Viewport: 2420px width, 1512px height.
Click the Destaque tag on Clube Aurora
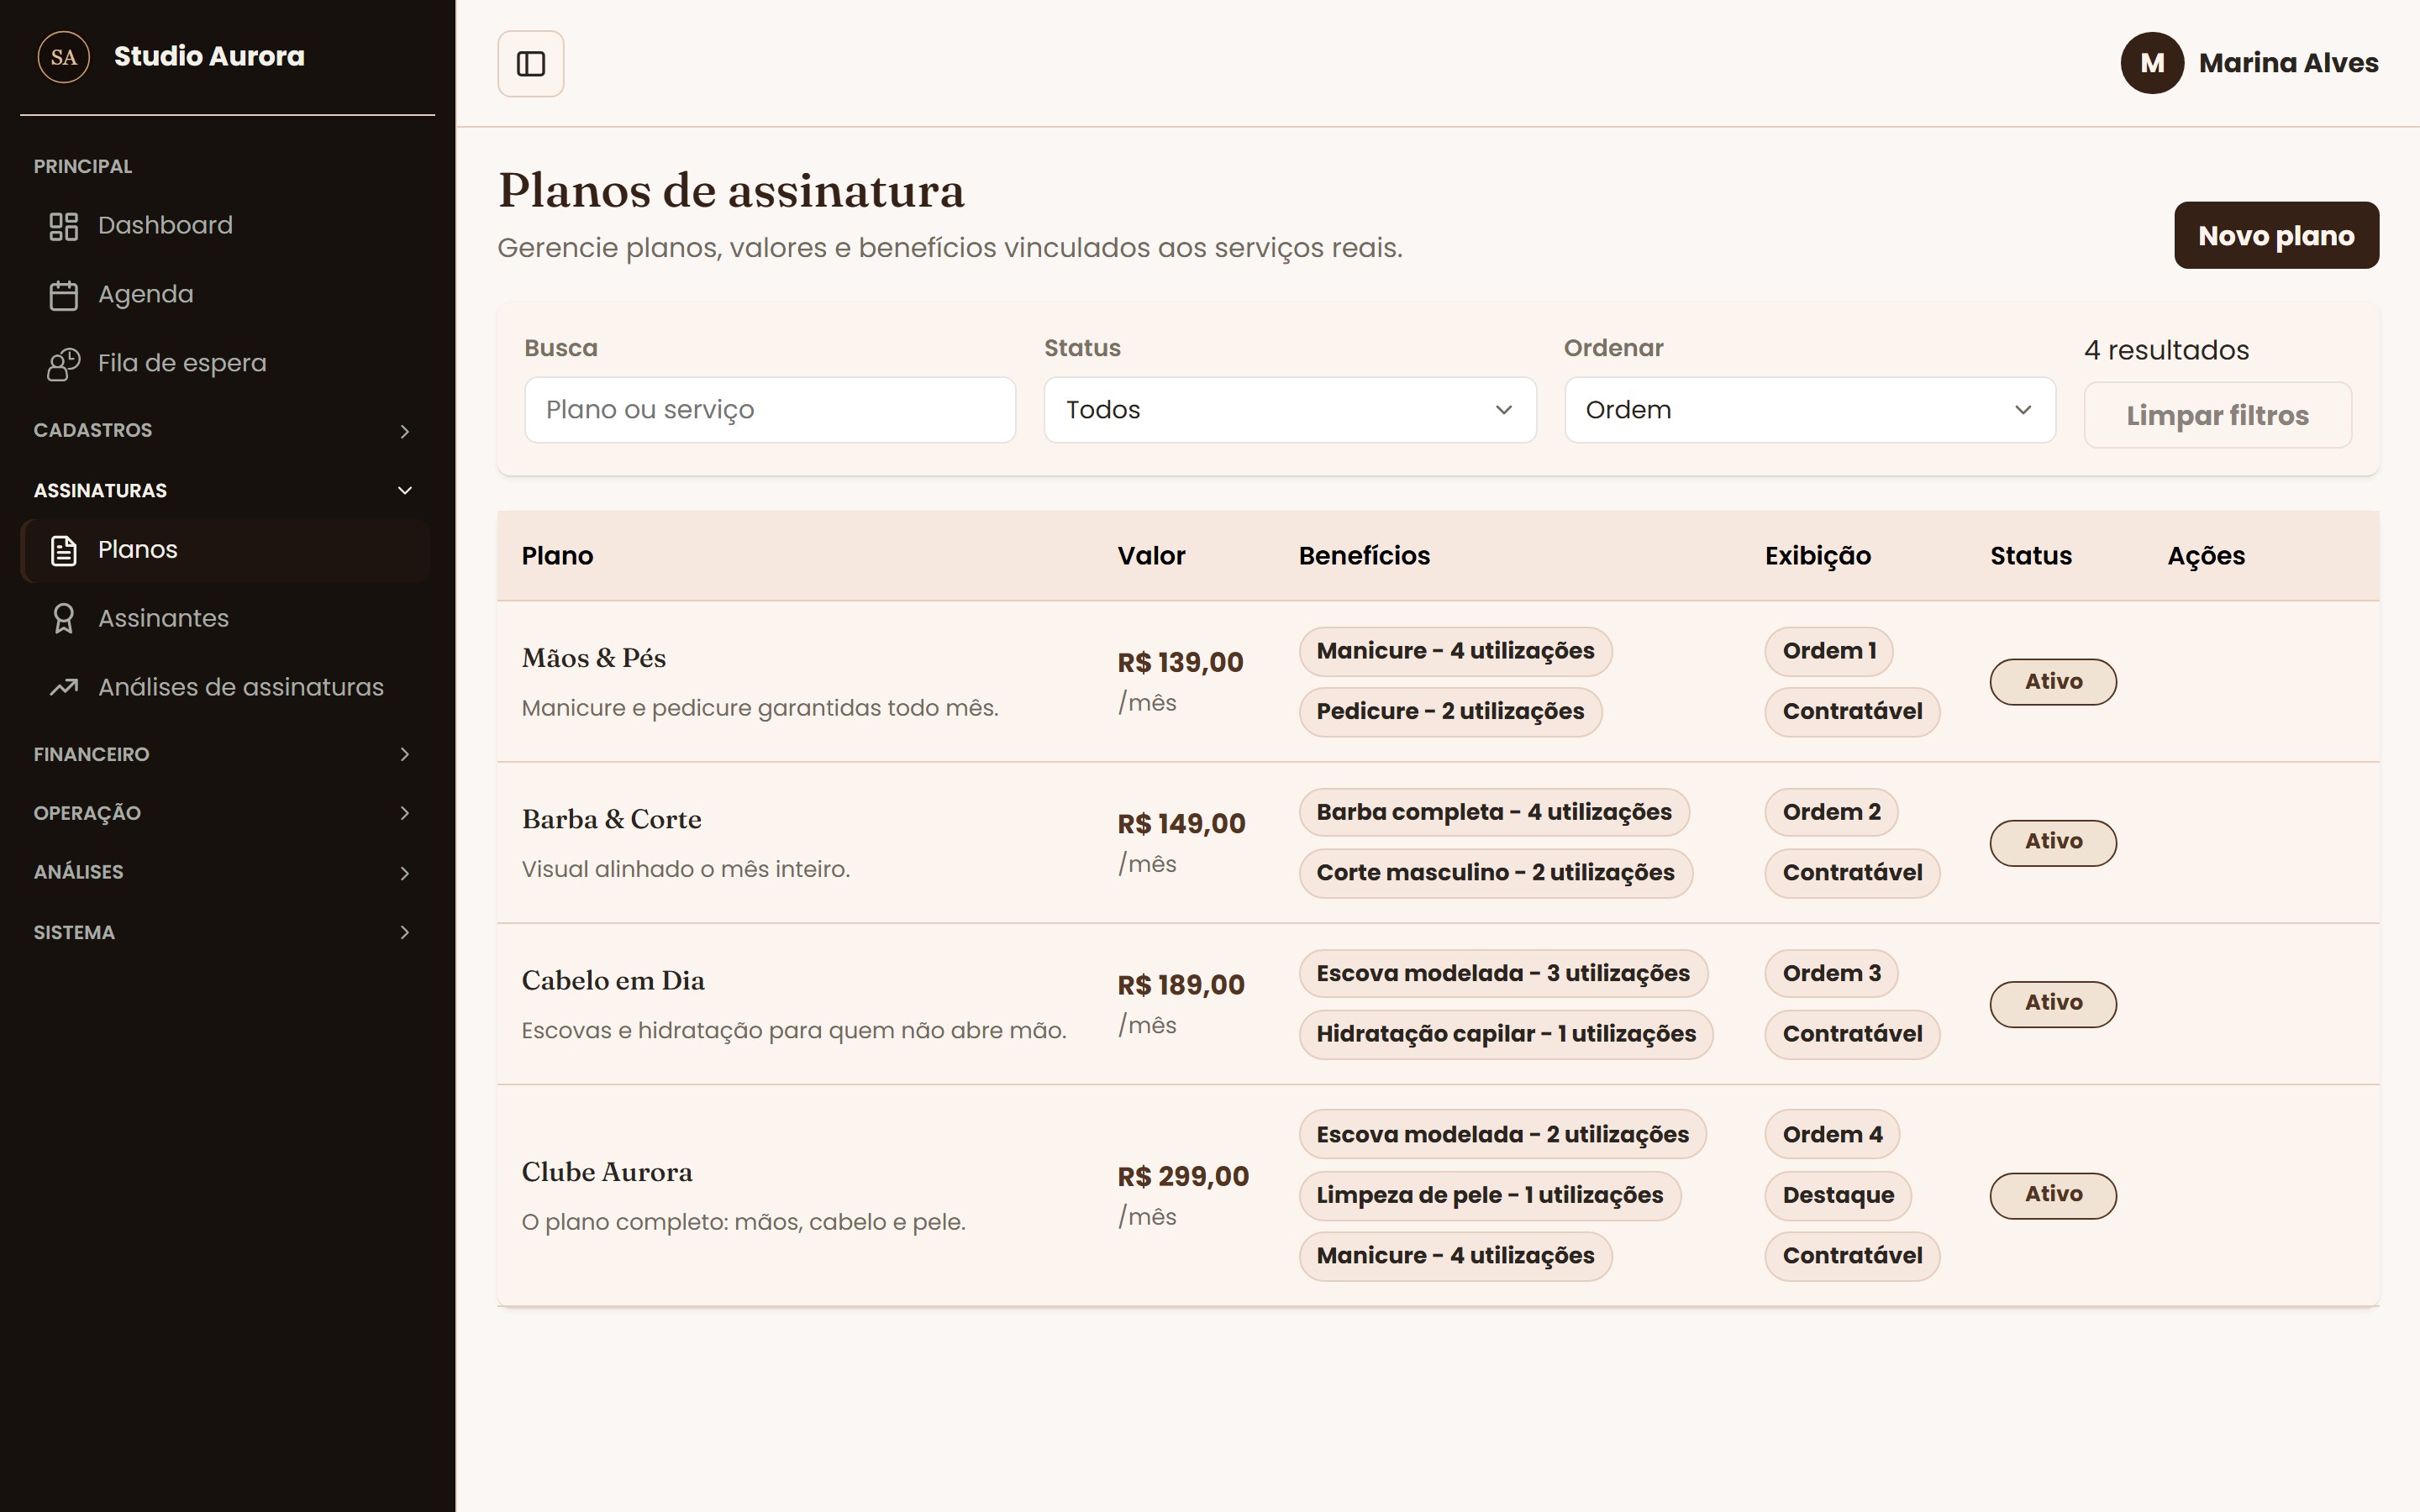click(x=1838, y=1195)
